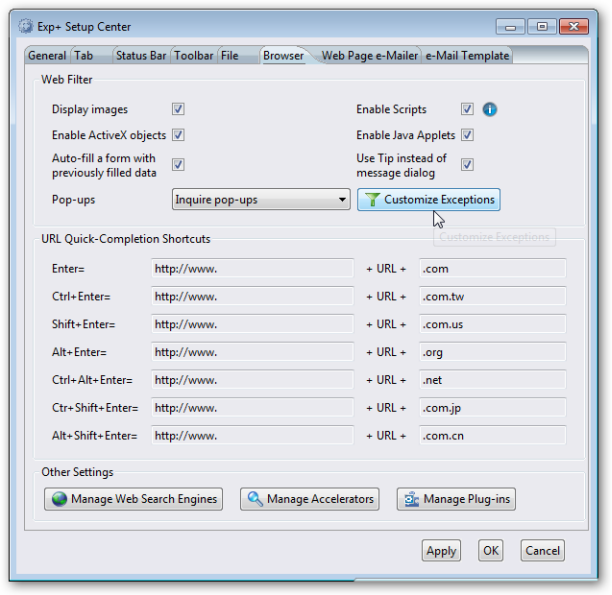Select the Status Bar tab
This screenshot has width=612, height=595.
(x=140, y=56)
